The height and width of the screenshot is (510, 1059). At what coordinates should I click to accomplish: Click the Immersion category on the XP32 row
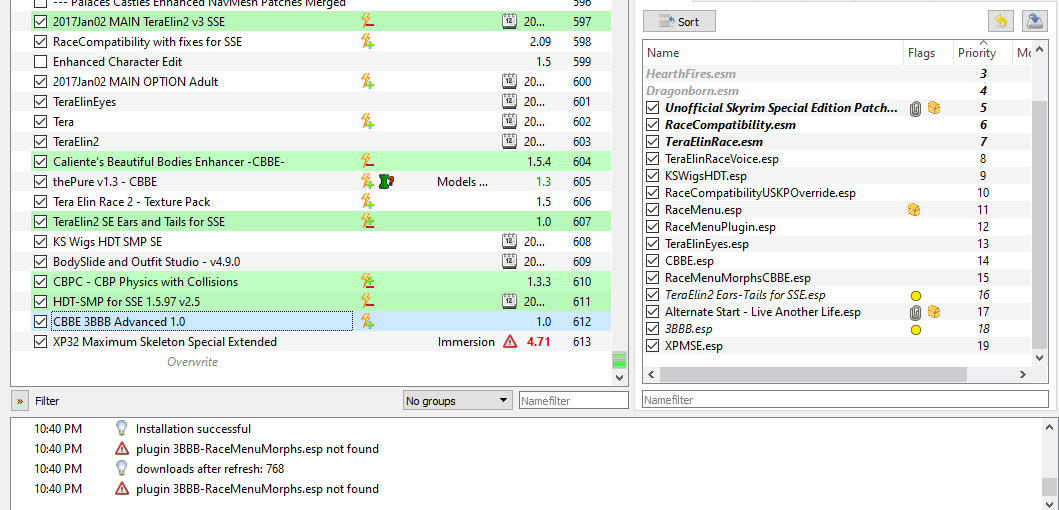coord(466,342)
